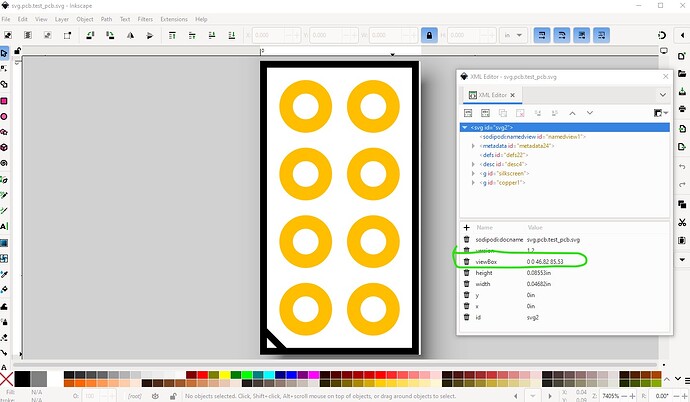Select the Spiral tool
Screen dimensions: 690x402
(x=5, y=161)
